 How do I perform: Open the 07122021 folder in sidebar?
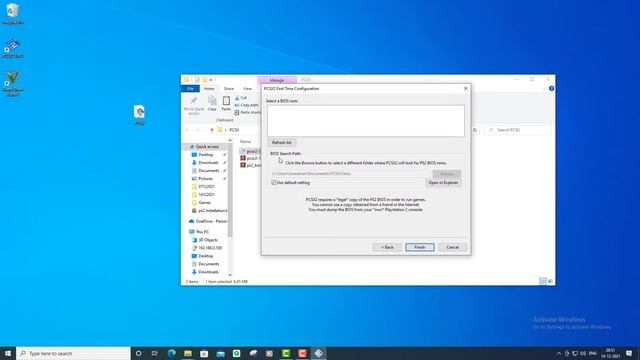tap(207, 187)
